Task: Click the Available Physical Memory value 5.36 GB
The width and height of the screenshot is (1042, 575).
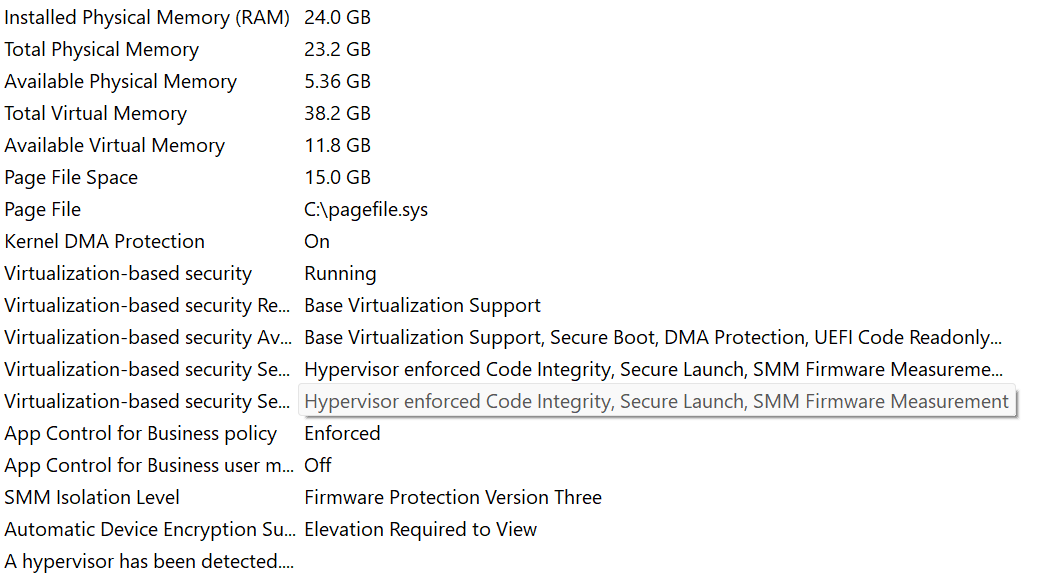Action: coord(337,81)
